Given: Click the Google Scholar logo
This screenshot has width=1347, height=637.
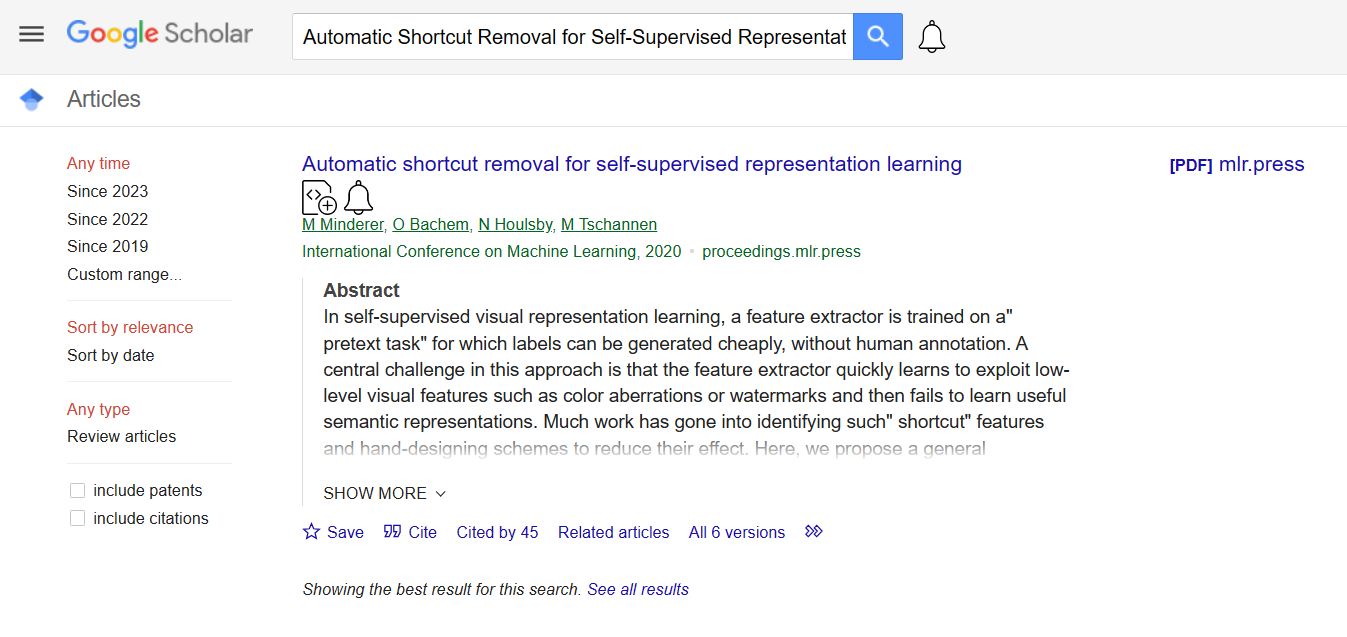Looking at the screenshot, I should click(x=159, y=33).
